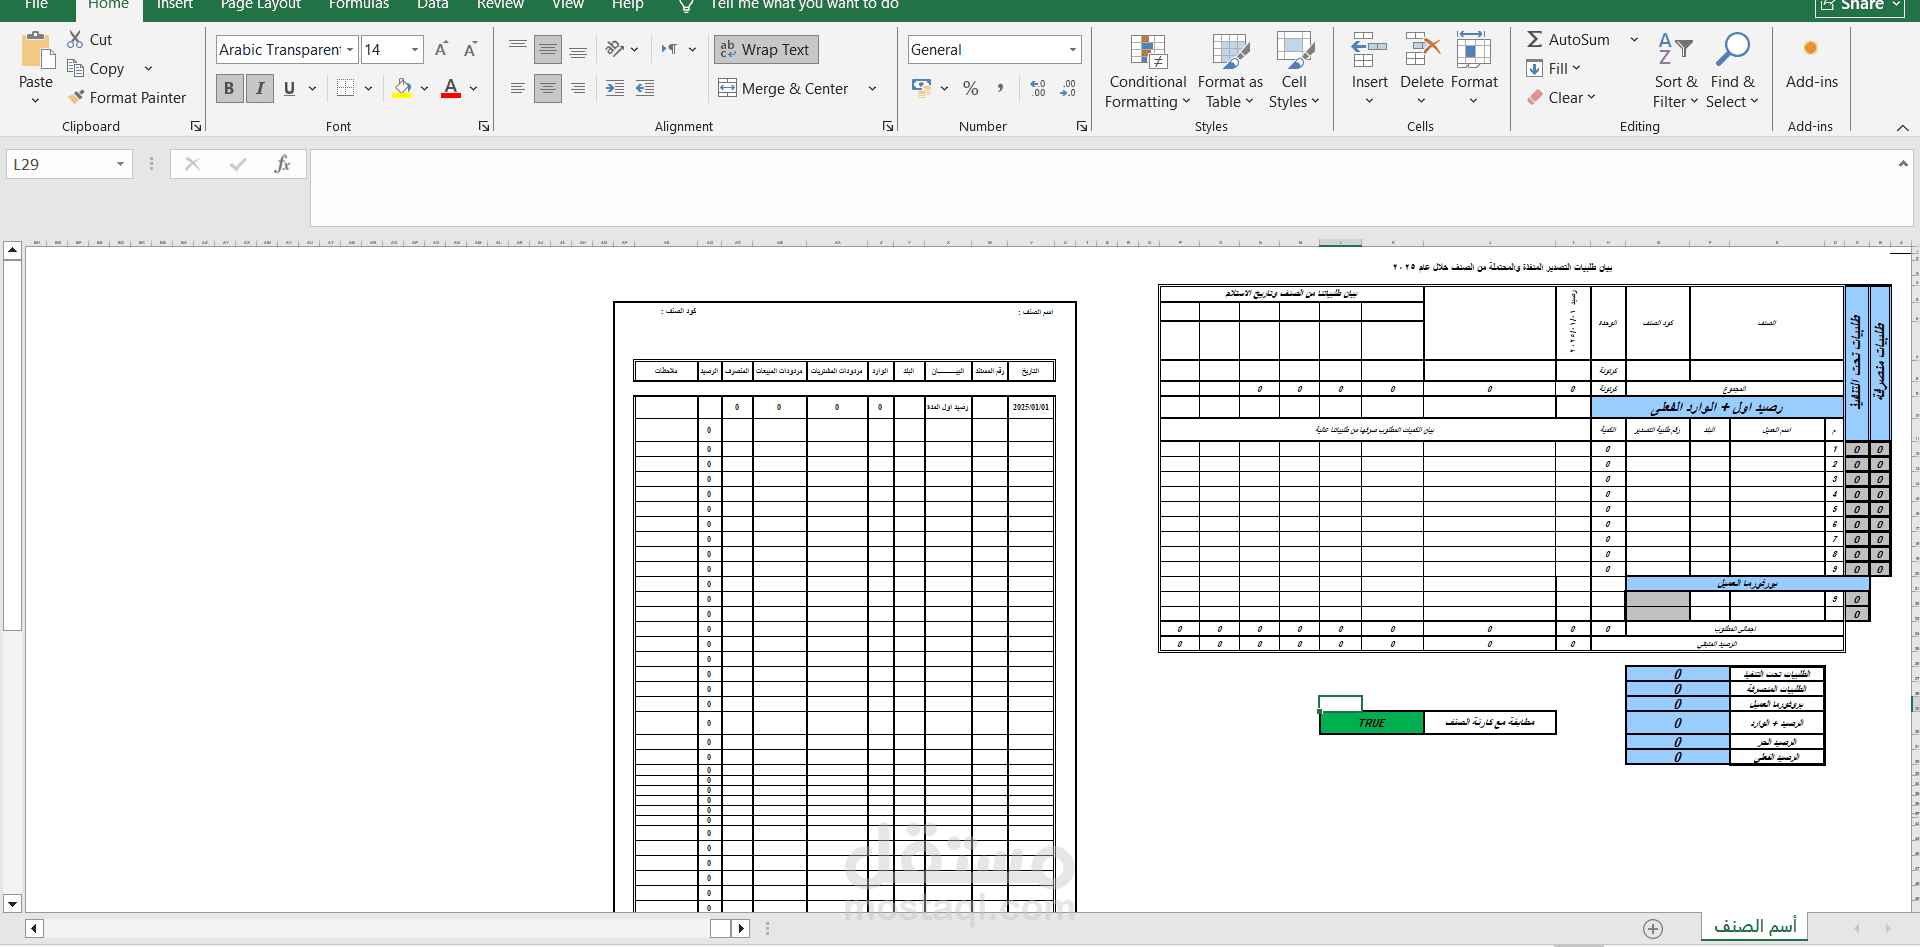Increase decimal places
Screen dimensions: 1920x947
[1037, 88]
